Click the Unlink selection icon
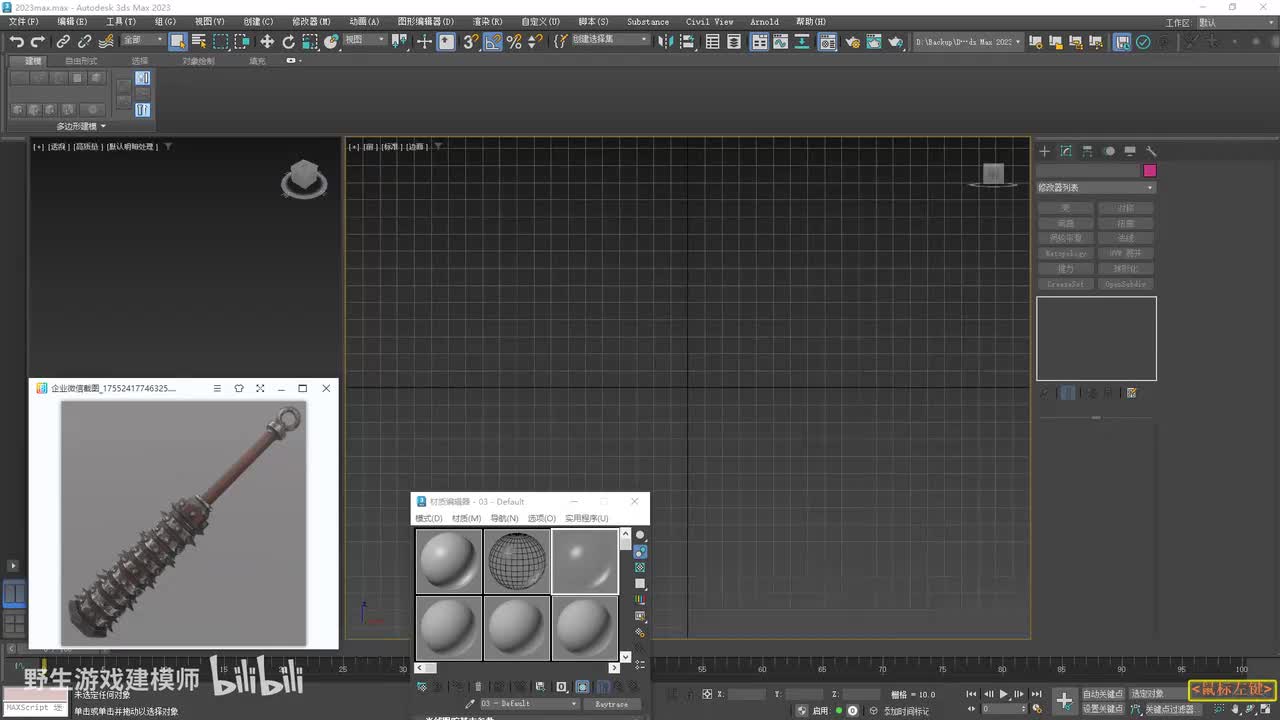The image size is (1280, 720). point(84,42)
